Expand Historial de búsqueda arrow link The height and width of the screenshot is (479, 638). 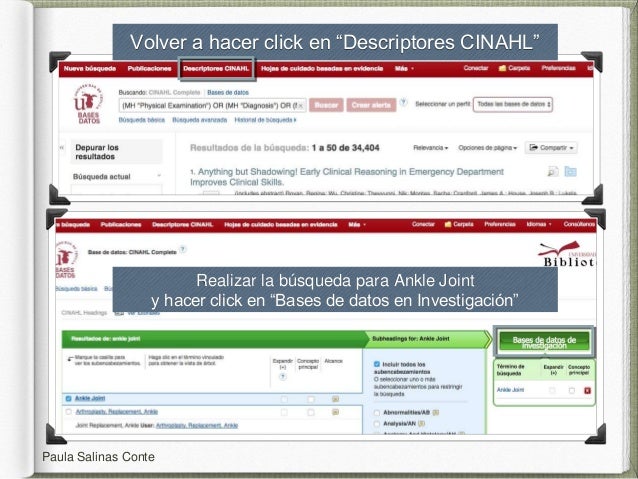(265, 120)
